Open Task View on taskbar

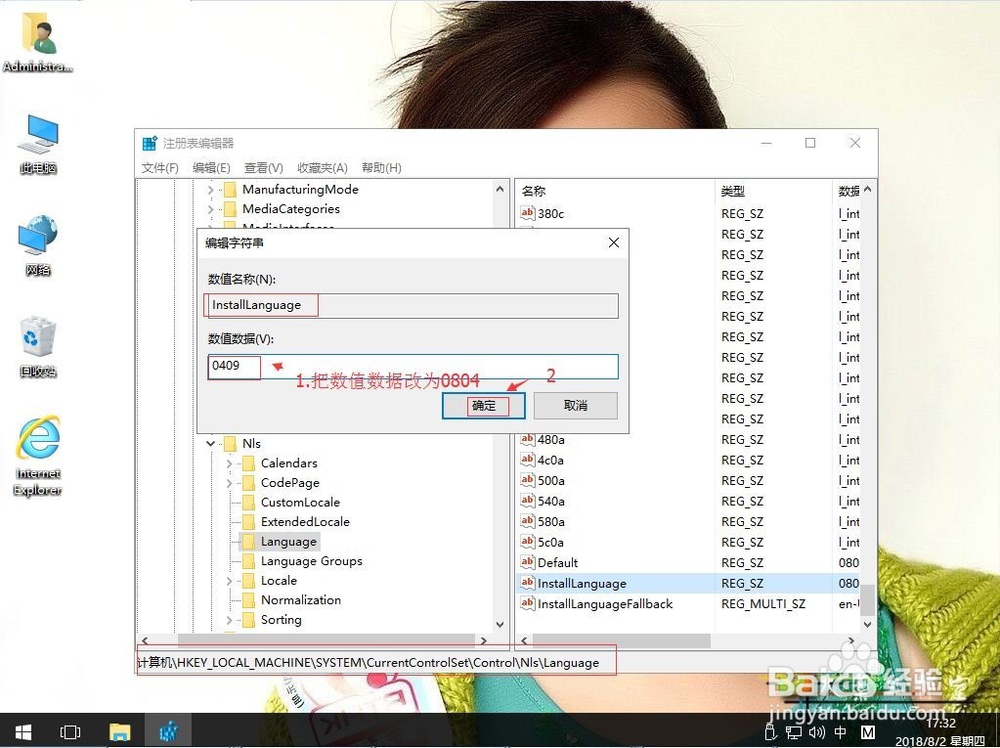pyautogui.click(x=70, y=731)
